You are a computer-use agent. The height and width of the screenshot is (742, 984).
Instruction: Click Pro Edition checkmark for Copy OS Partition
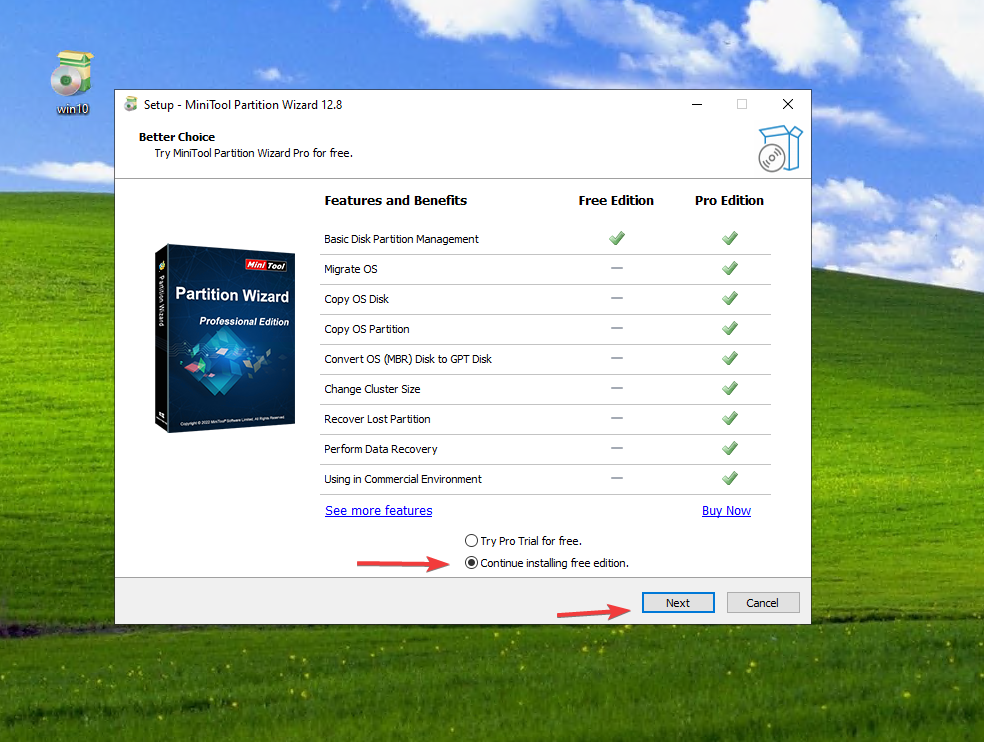730,328
